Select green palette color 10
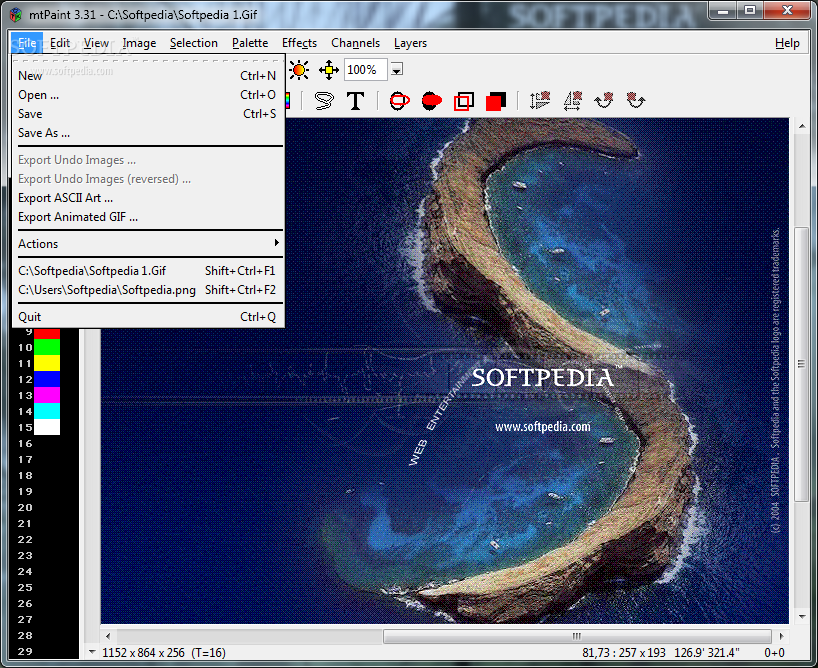Viewport: 818px width, 668px height. (47, 347)
